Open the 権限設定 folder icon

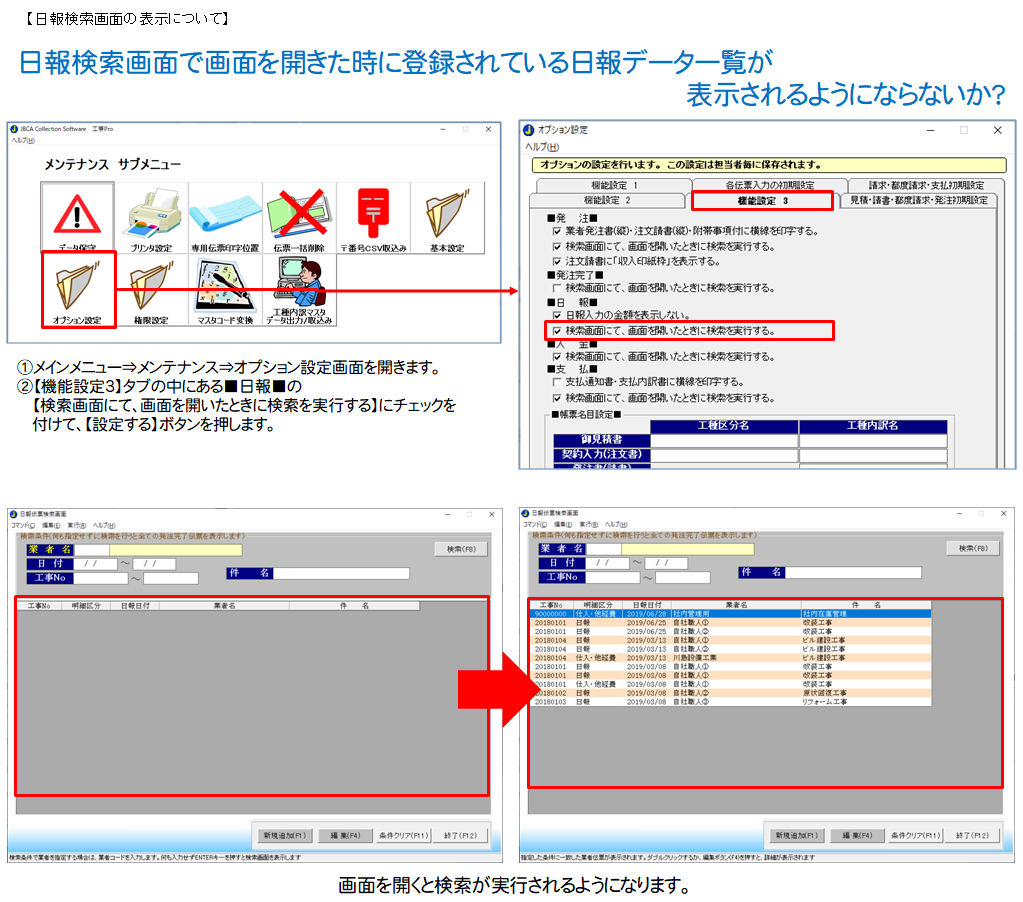tap(151, 289)
